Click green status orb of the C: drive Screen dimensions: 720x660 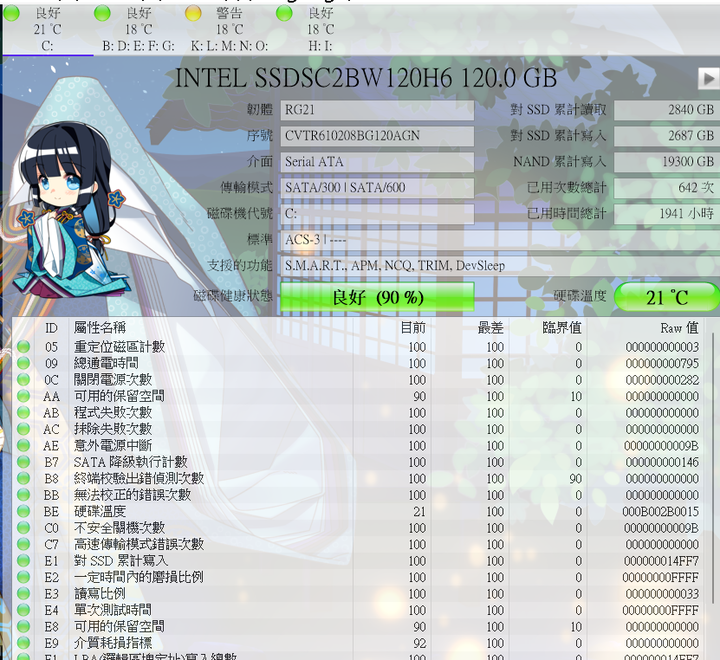click(11, 13)
